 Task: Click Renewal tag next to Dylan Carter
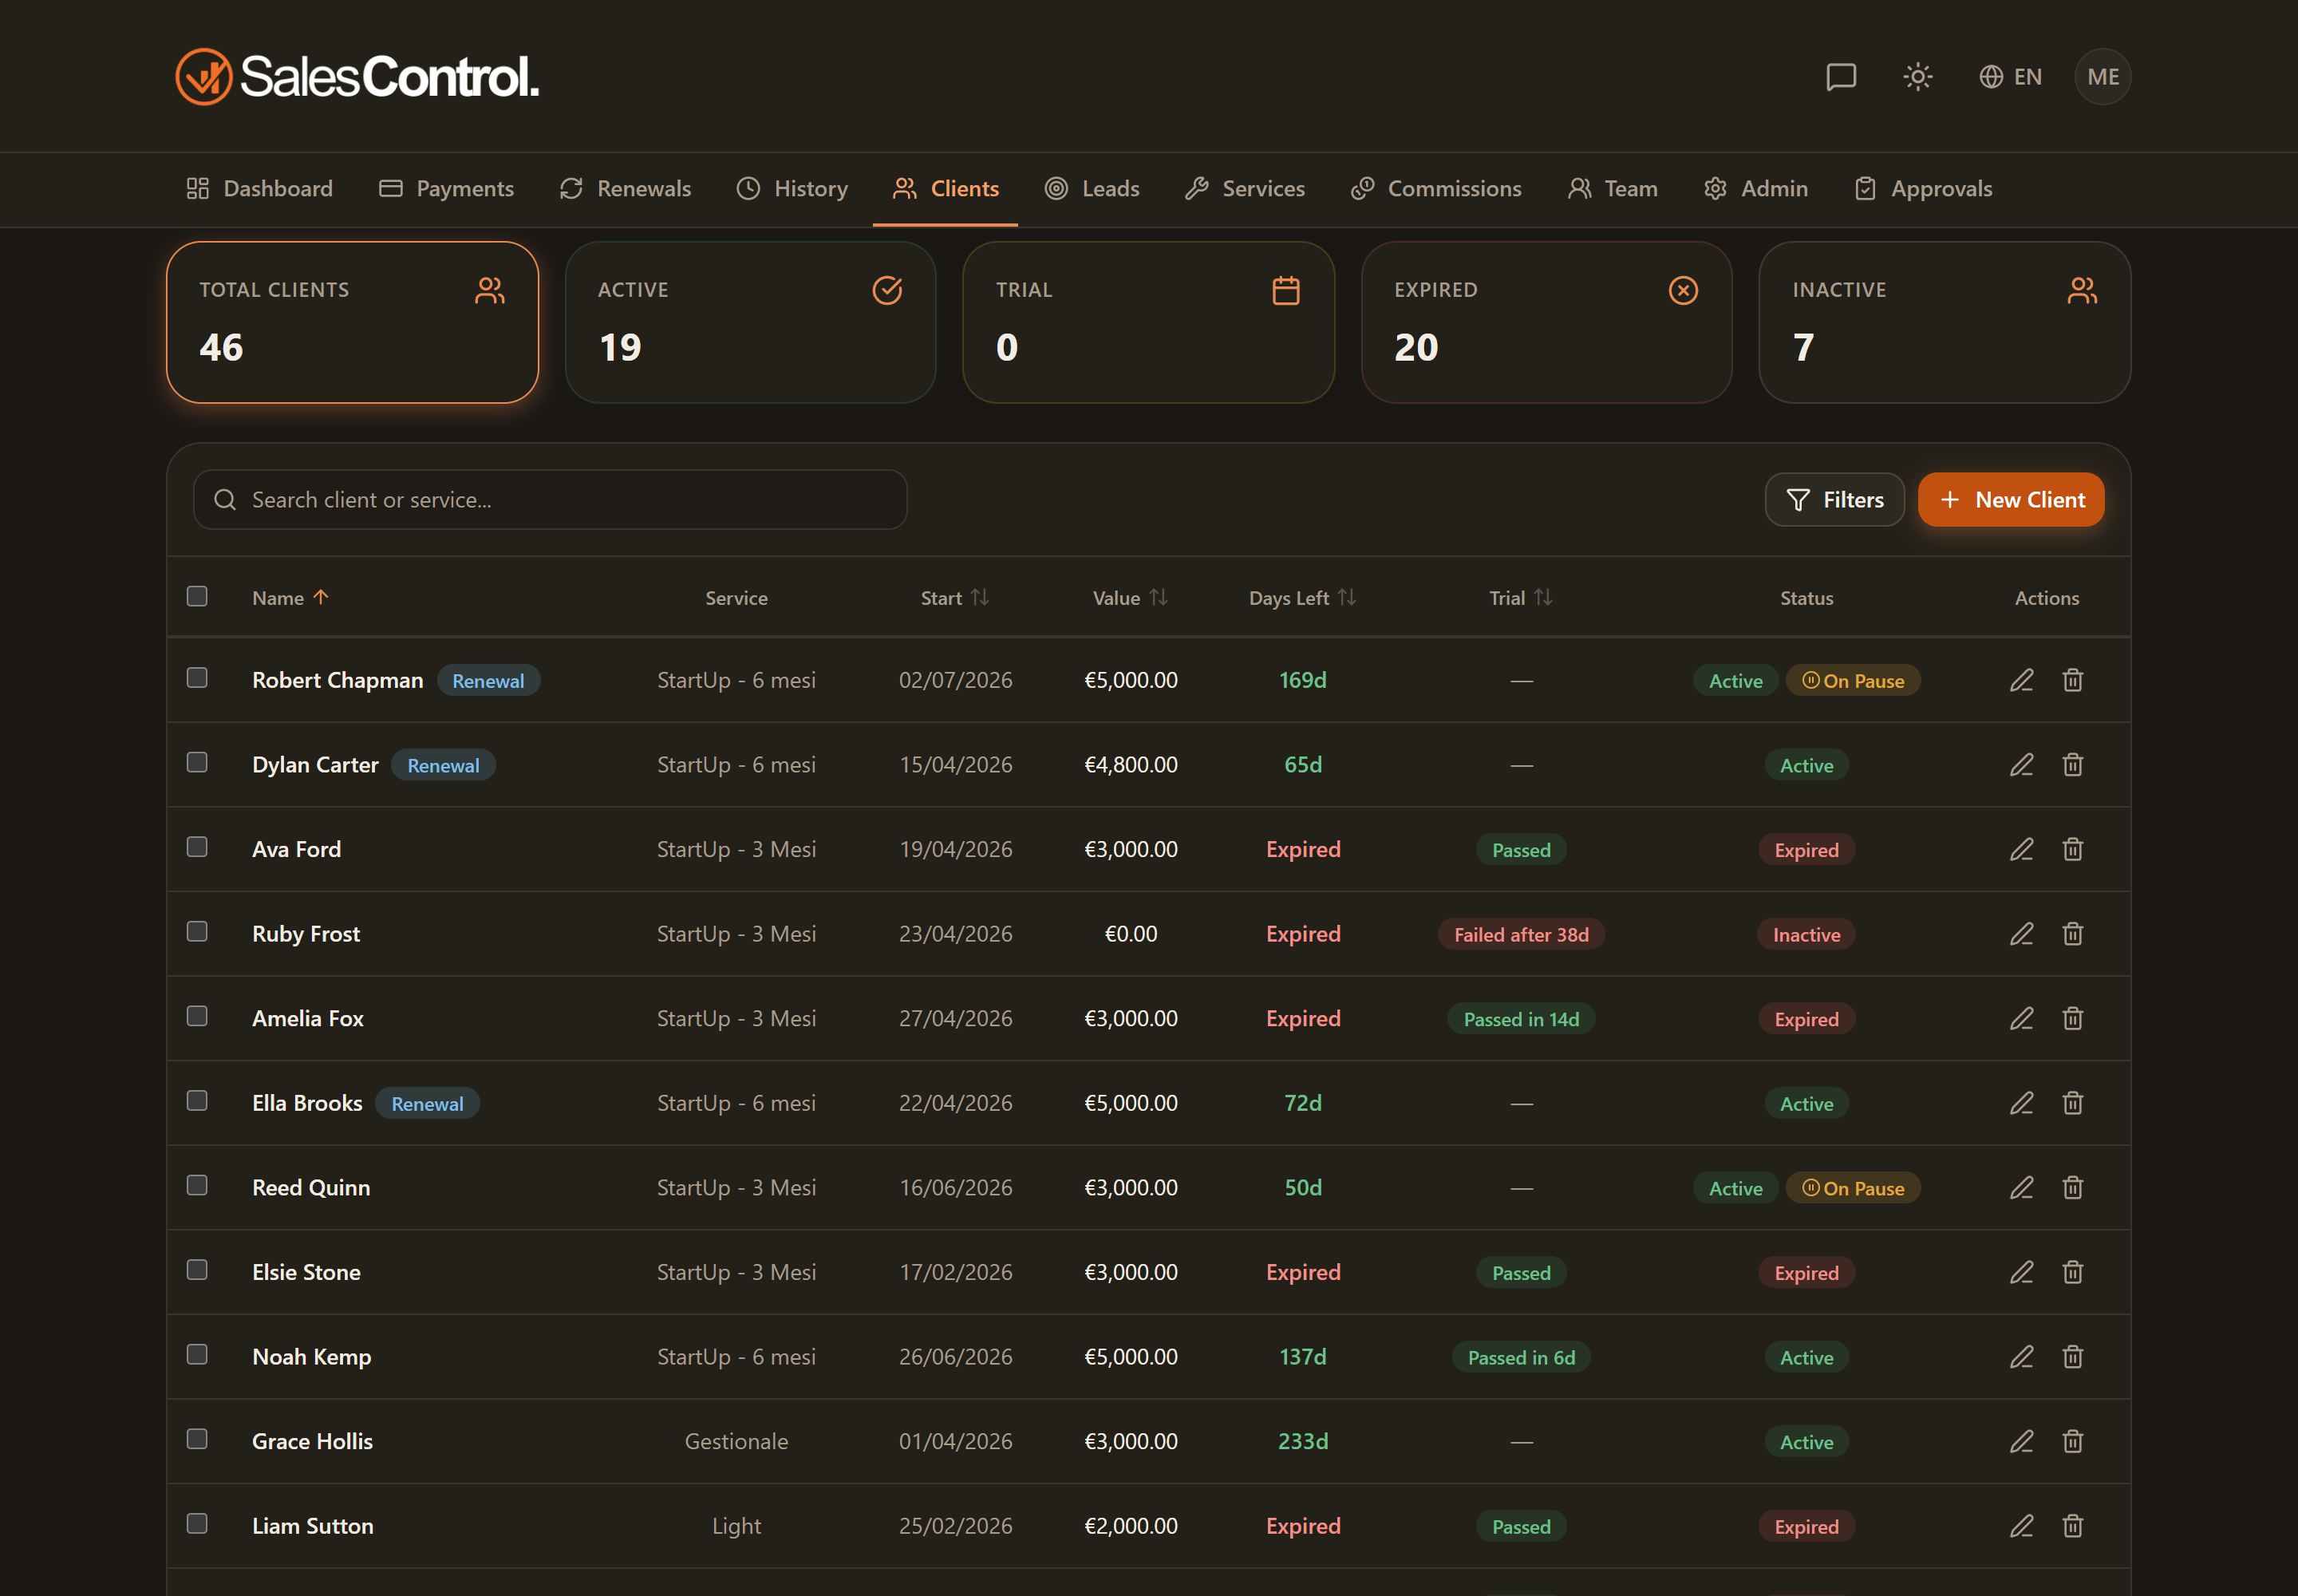pyautogui.click(x=443, y=766)
